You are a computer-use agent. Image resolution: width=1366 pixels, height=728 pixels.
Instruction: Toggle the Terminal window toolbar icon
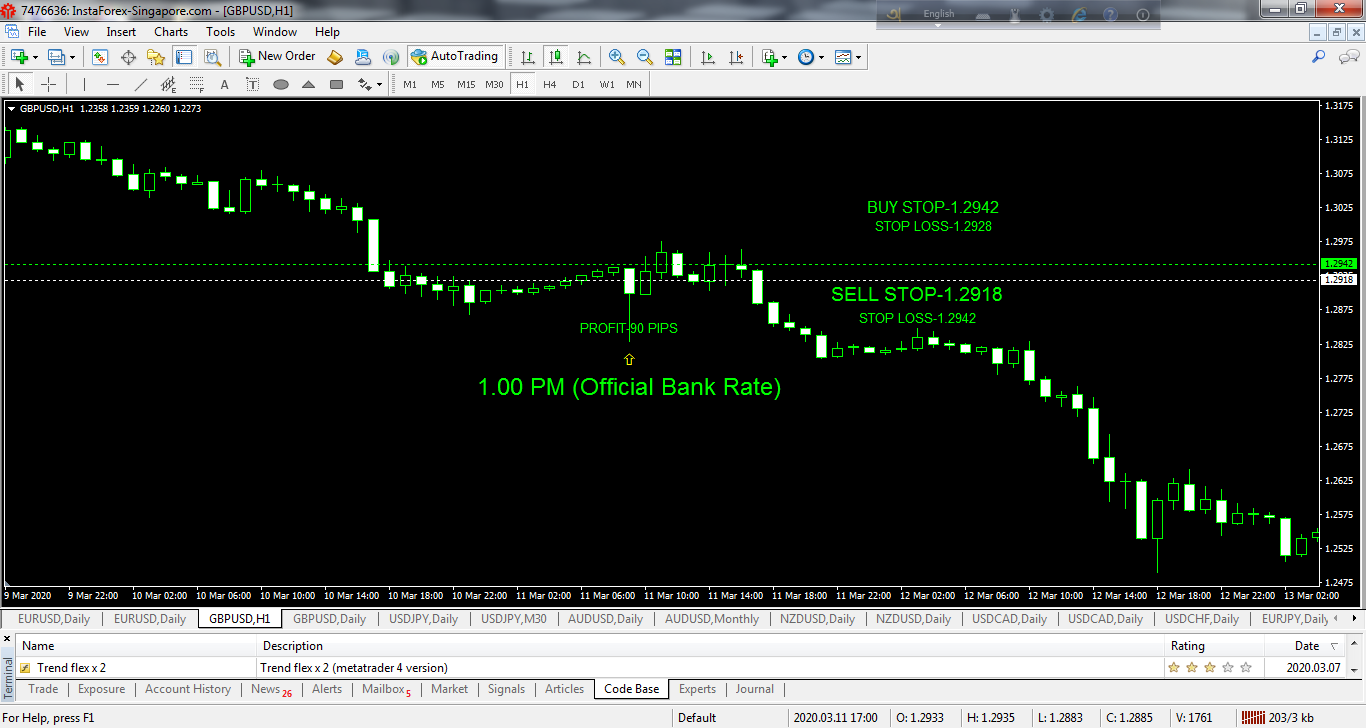(184, 57)
